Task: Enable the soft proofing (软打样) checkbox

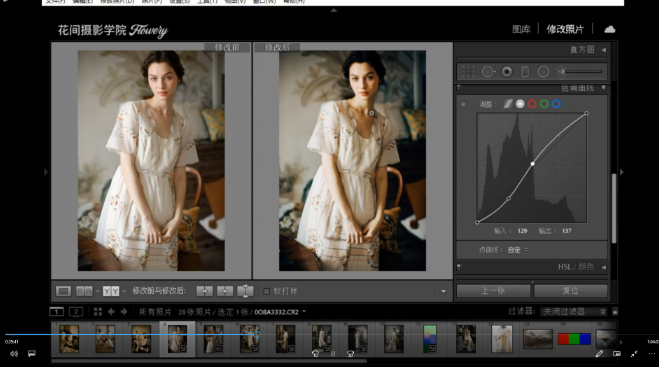Action: [266, 291]
